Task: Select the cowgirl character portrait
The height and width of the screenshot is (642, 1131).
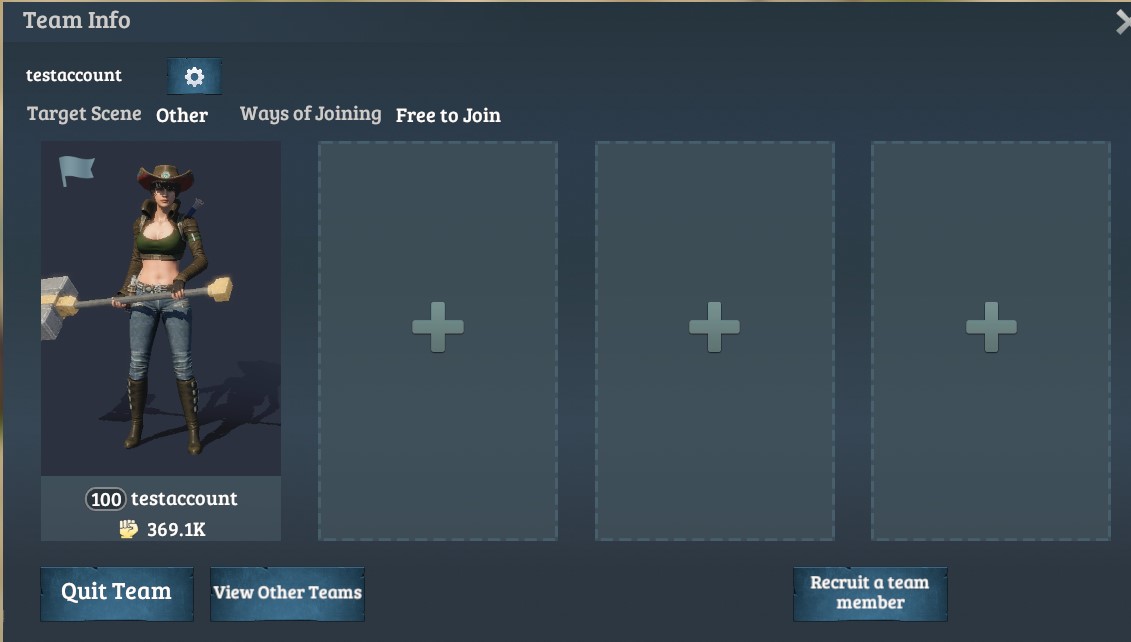Action: point(161,309)
